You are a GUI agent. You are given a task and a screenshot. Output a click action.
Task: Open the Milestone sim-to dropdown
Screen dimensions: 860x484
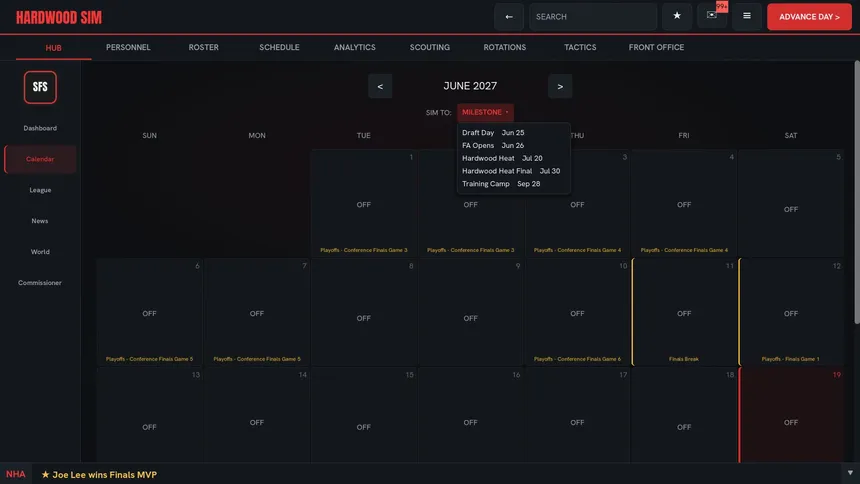(485, 112)
